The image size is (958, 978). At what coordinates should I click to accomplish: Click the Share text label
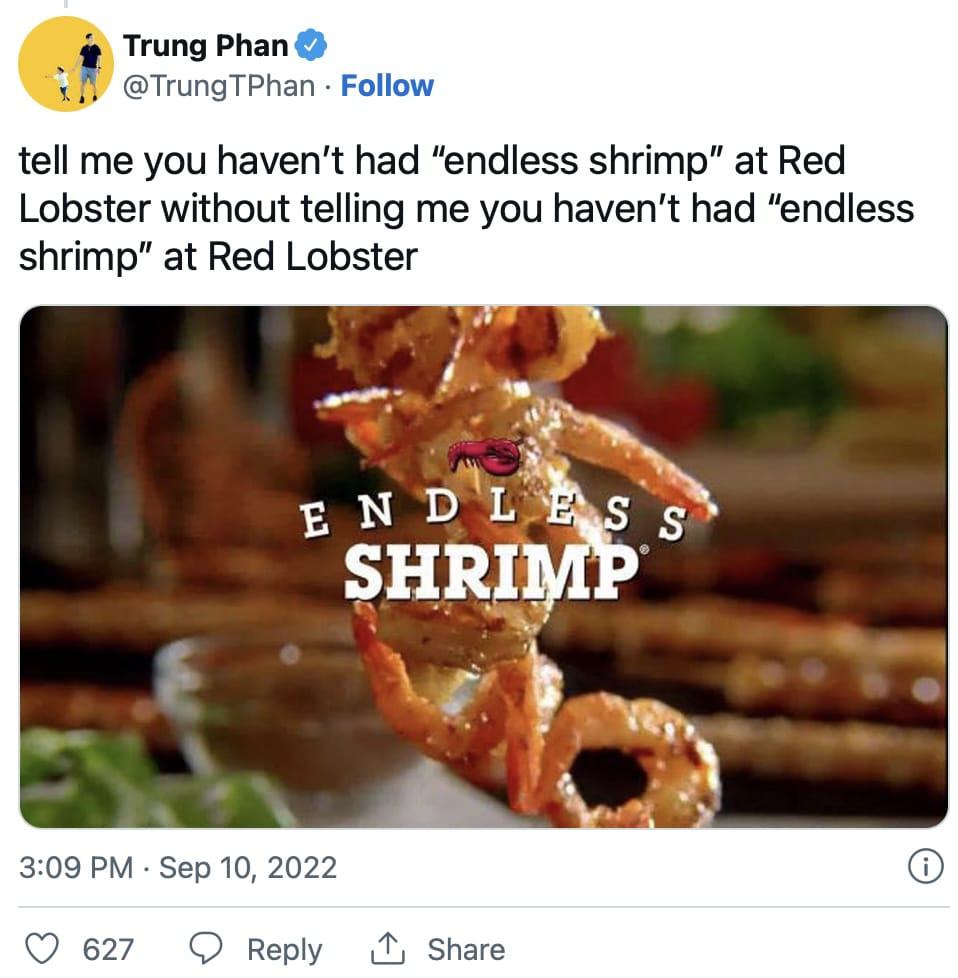(466, 949)
